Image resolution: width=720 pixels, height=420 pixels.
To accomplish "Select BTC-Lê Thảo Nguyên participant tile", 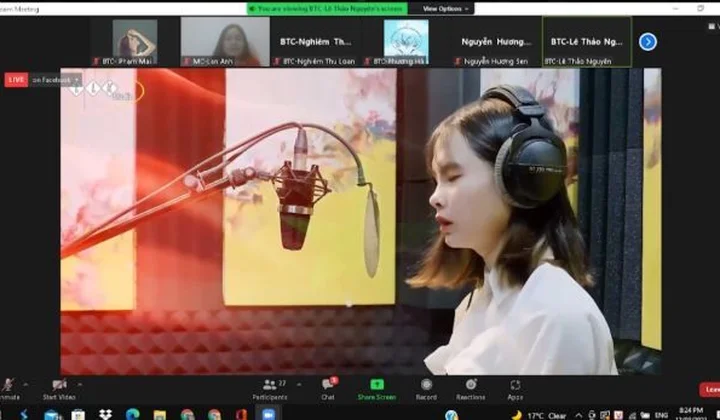I will point(587,42).
